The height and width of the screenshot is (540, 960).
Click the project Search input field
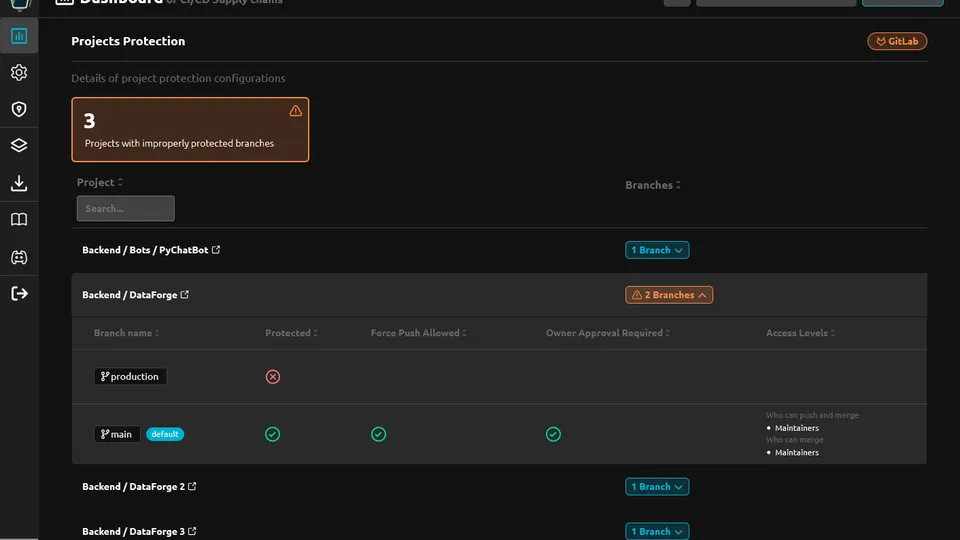click(x=126, y=209)
